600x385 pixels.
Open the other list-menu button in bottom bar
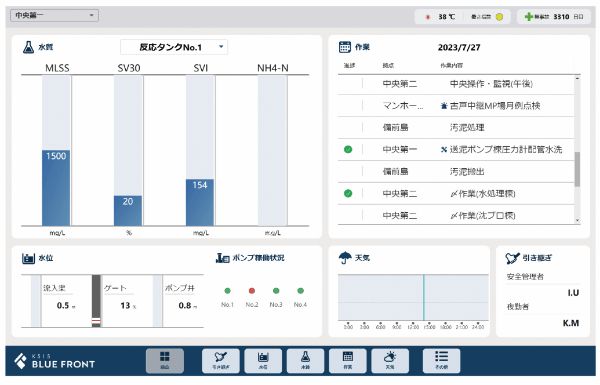[x=441, y=361]
